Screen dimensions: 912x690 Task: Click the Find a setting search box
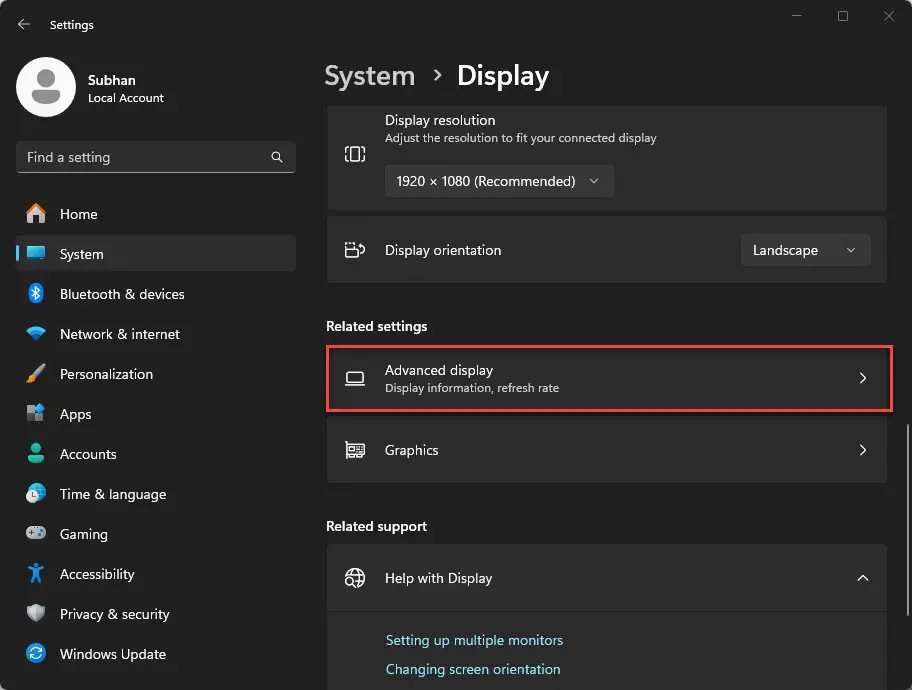tap(155, 157)
